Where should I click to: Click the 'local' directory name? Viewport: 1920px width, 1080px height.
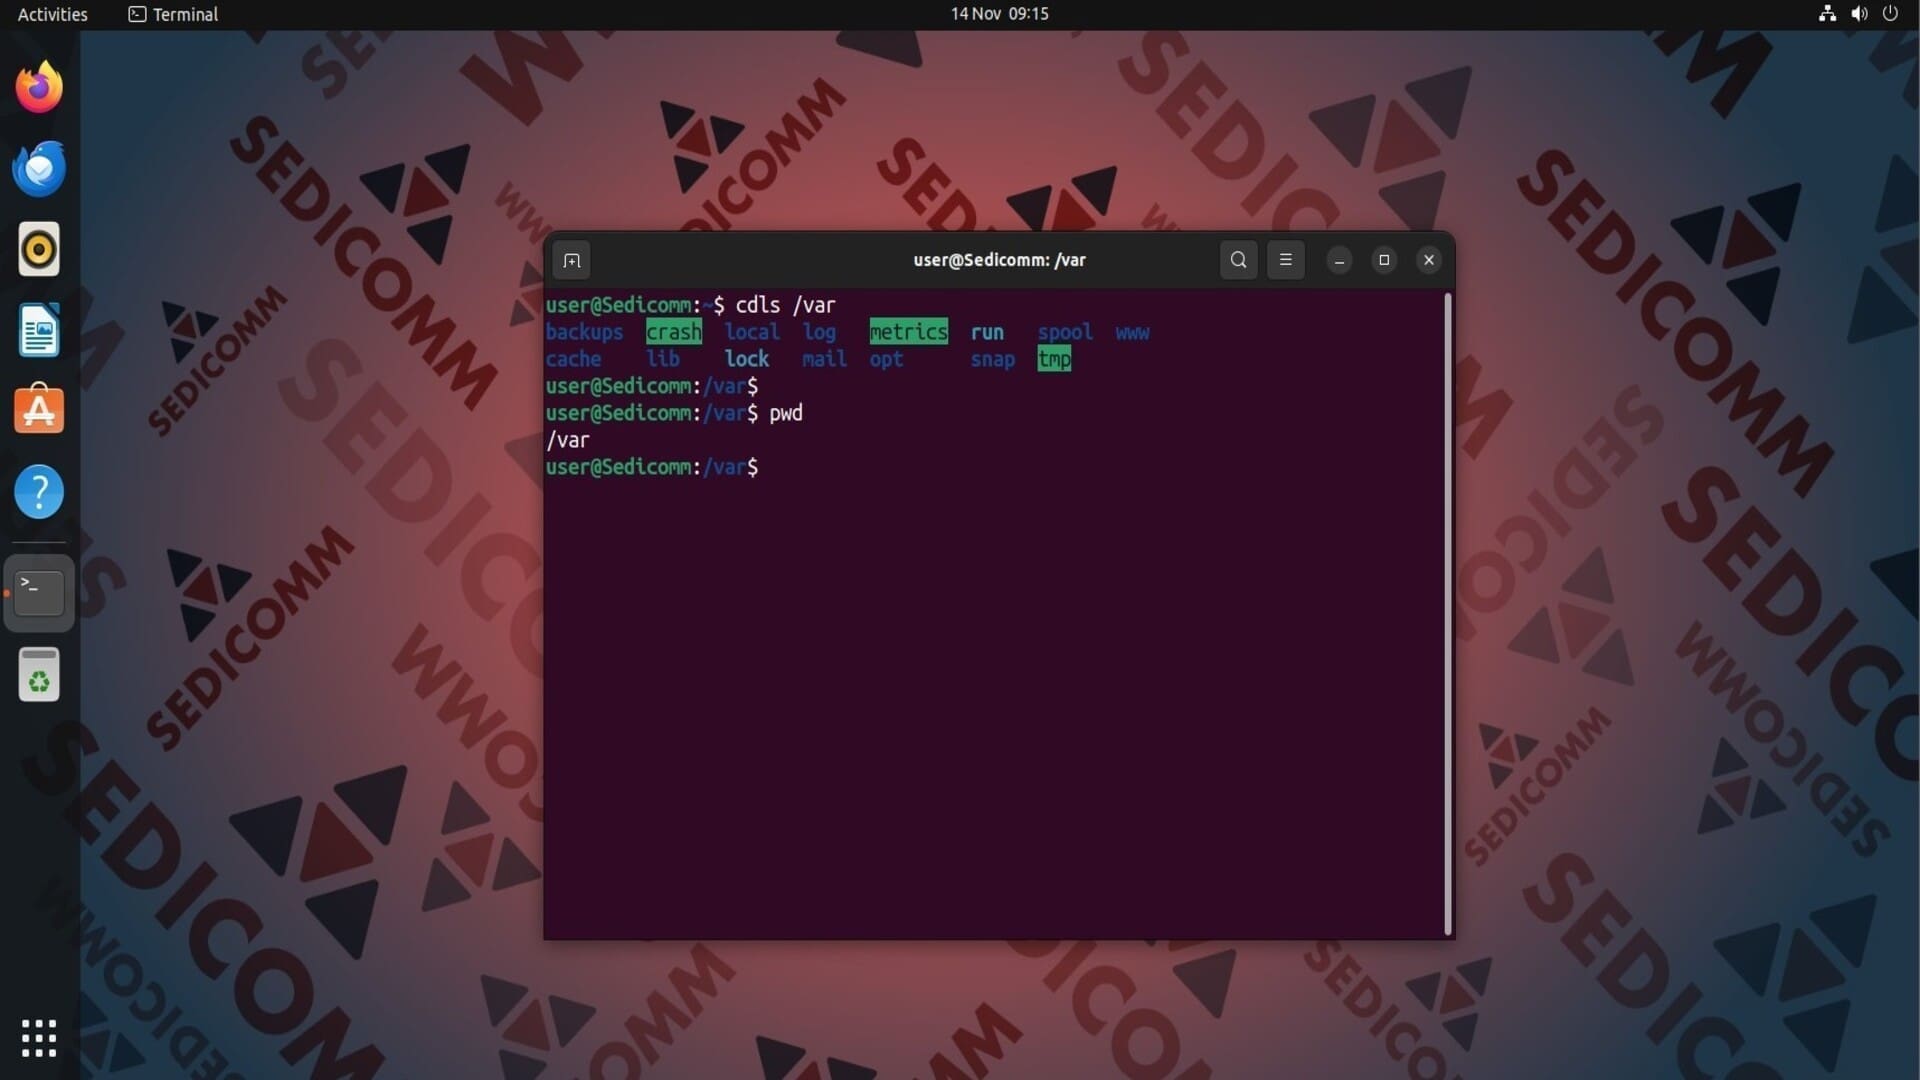click(x=752, y=332)
